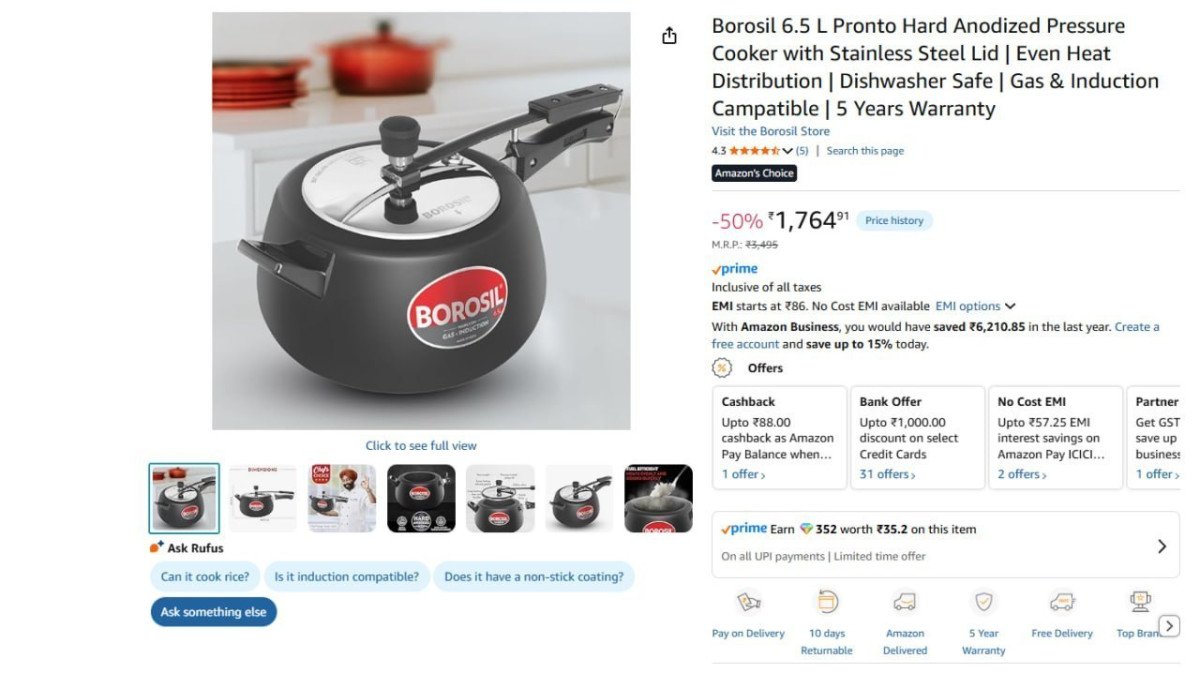Click the Ask something else button
Image resolution: width=1200 pixels, height=673 pixels.
(x=214, y=612)
